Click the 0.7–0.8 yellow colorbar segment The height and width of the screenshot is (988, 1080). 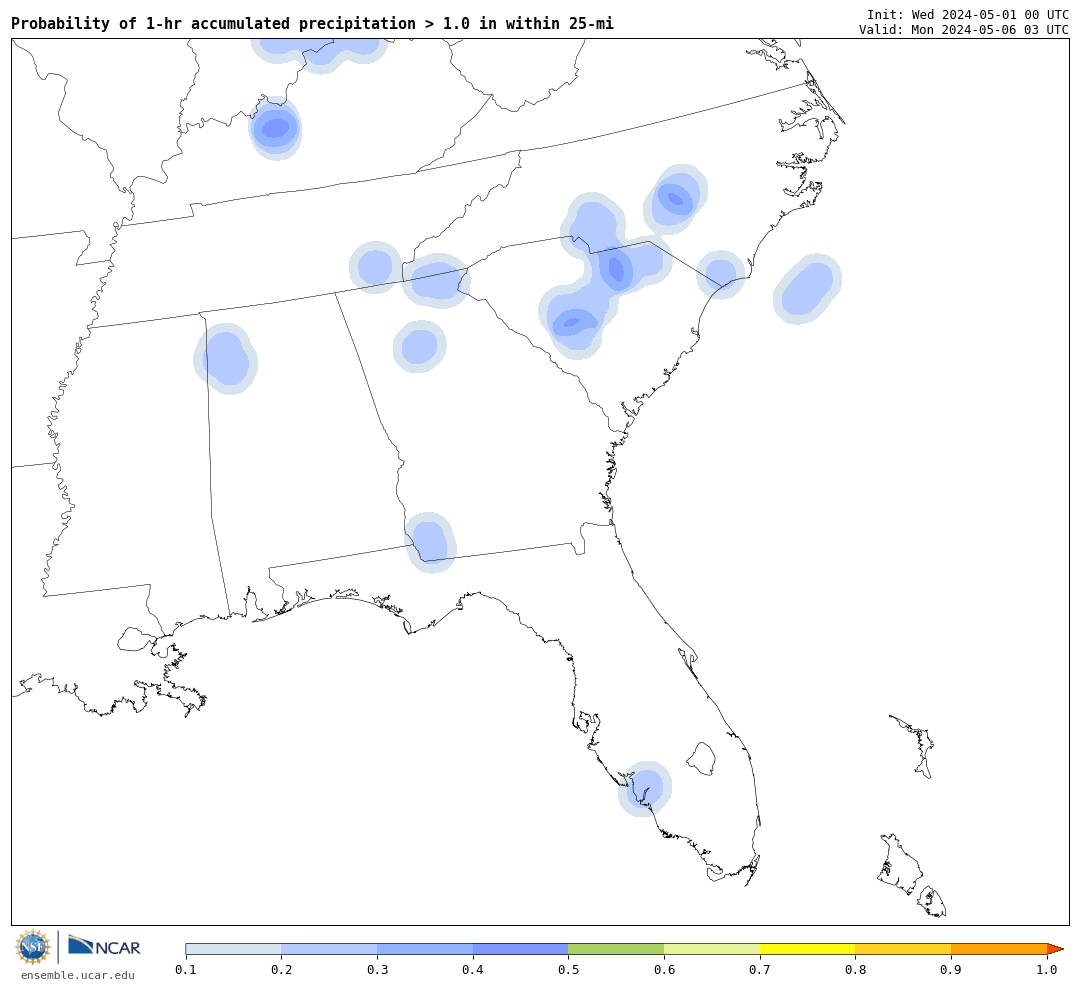pos(808,949)
